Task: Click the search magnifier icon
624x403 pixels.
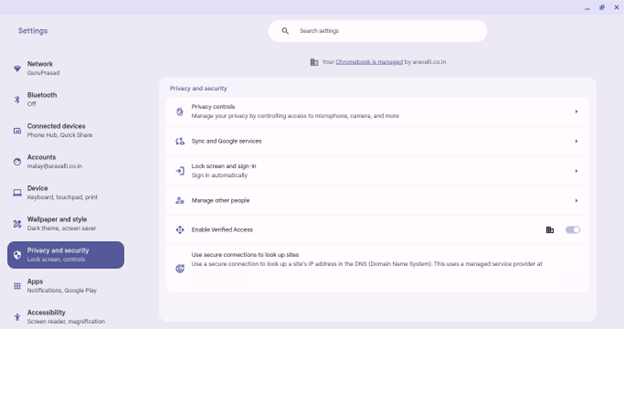Action: click(285, 31)
